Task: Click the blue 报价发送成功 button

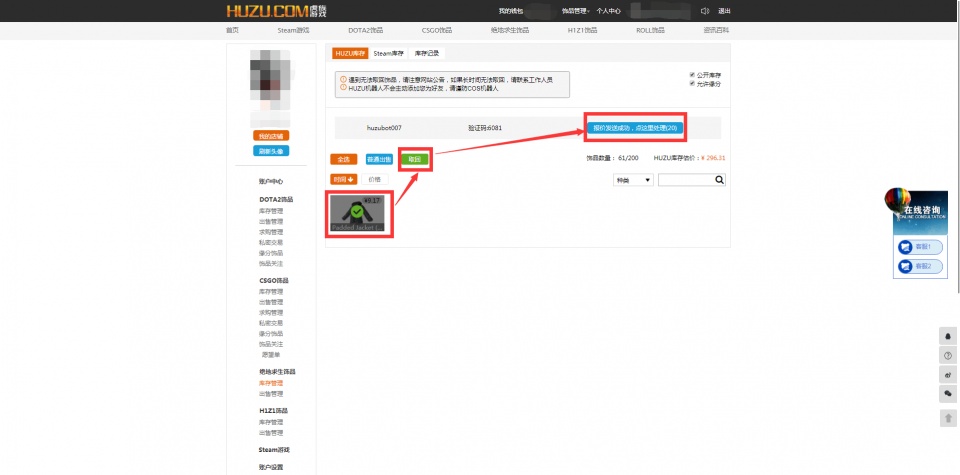Action: [x=635, y=128]
